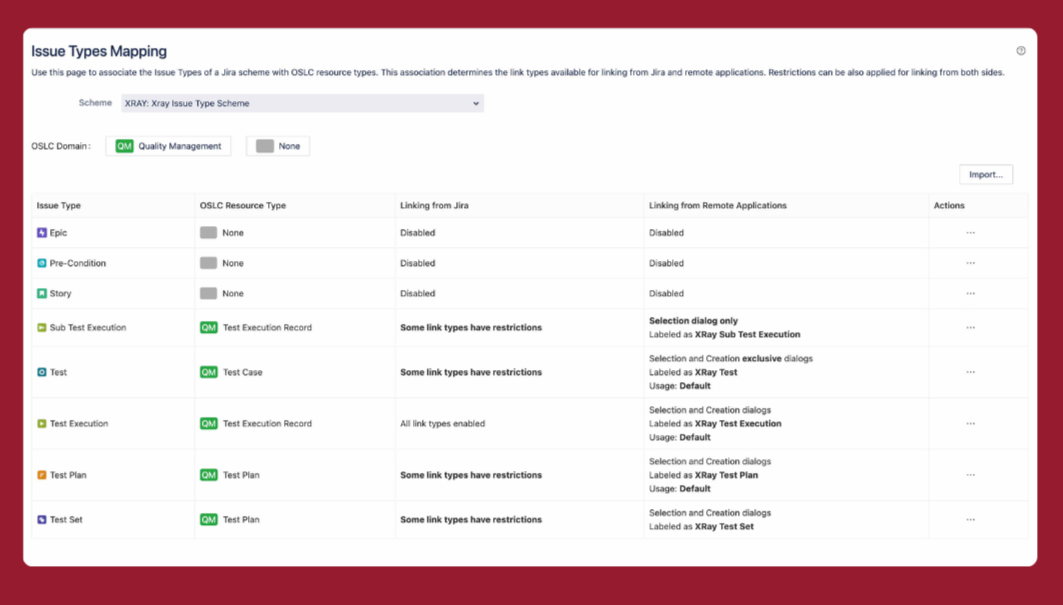
Task: Open actions menu for Sub Test Execution row
Action: (970, 328)
